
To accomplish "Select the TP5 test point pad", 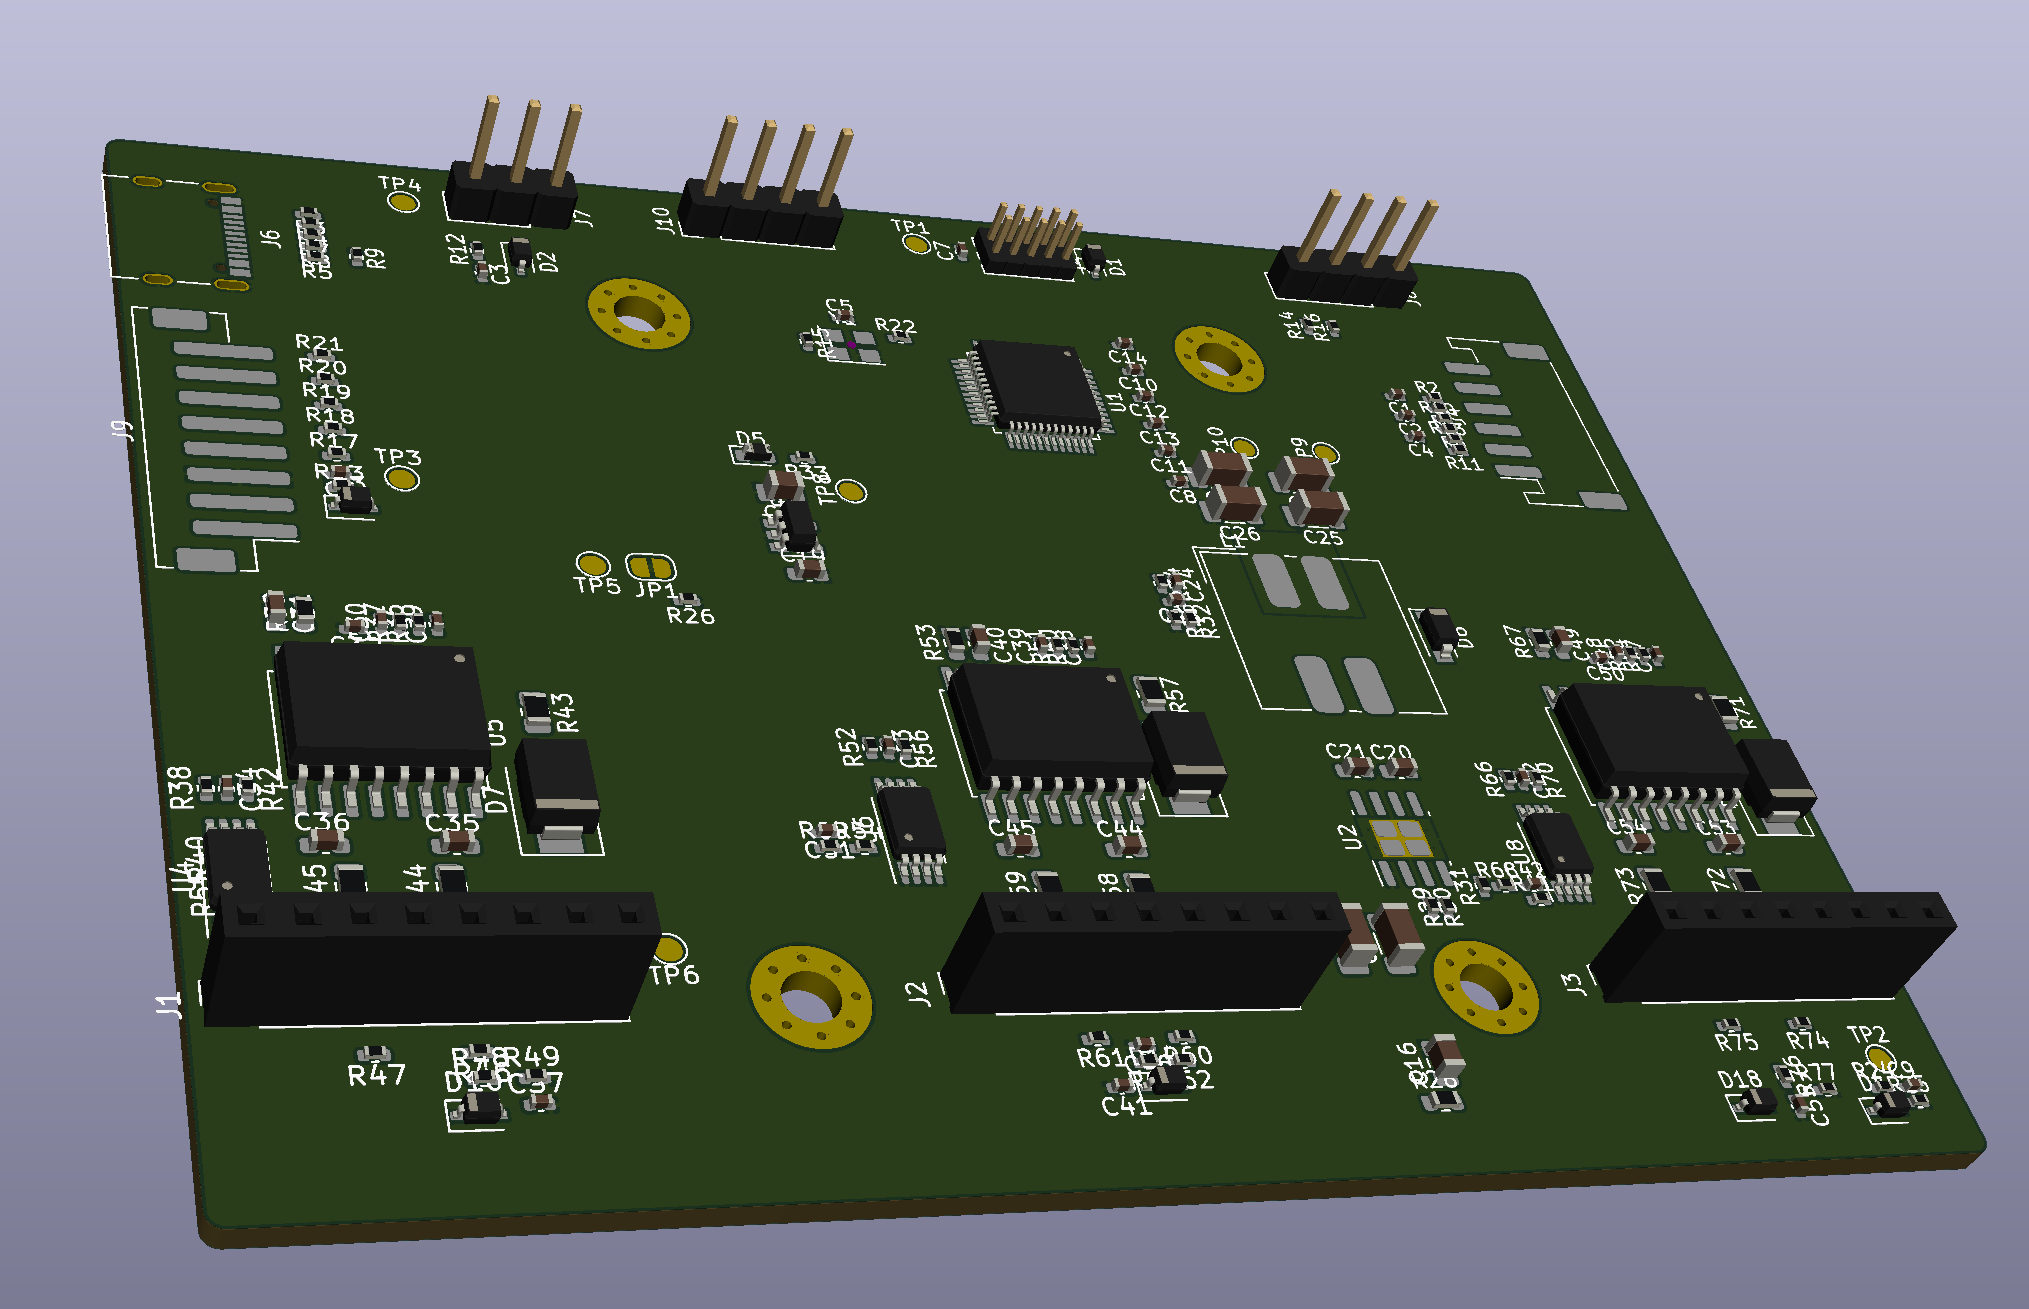I will tap(593, 564).
